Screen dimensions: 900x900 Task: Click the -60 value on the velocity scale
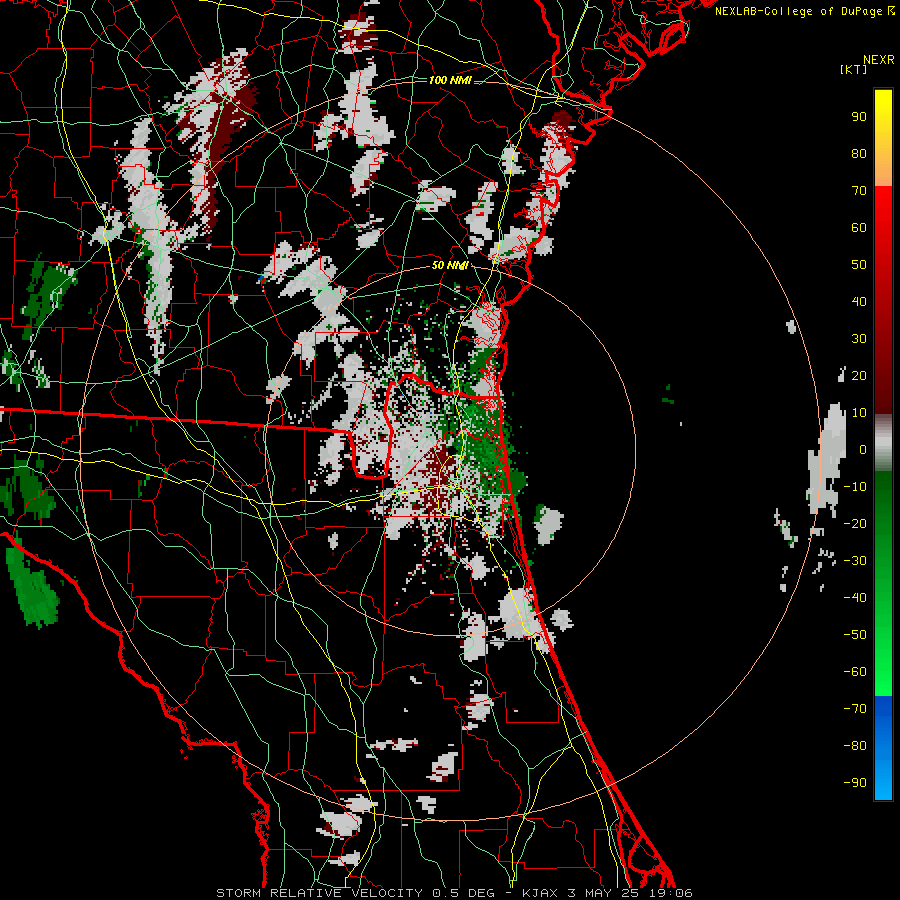point(855,672)
